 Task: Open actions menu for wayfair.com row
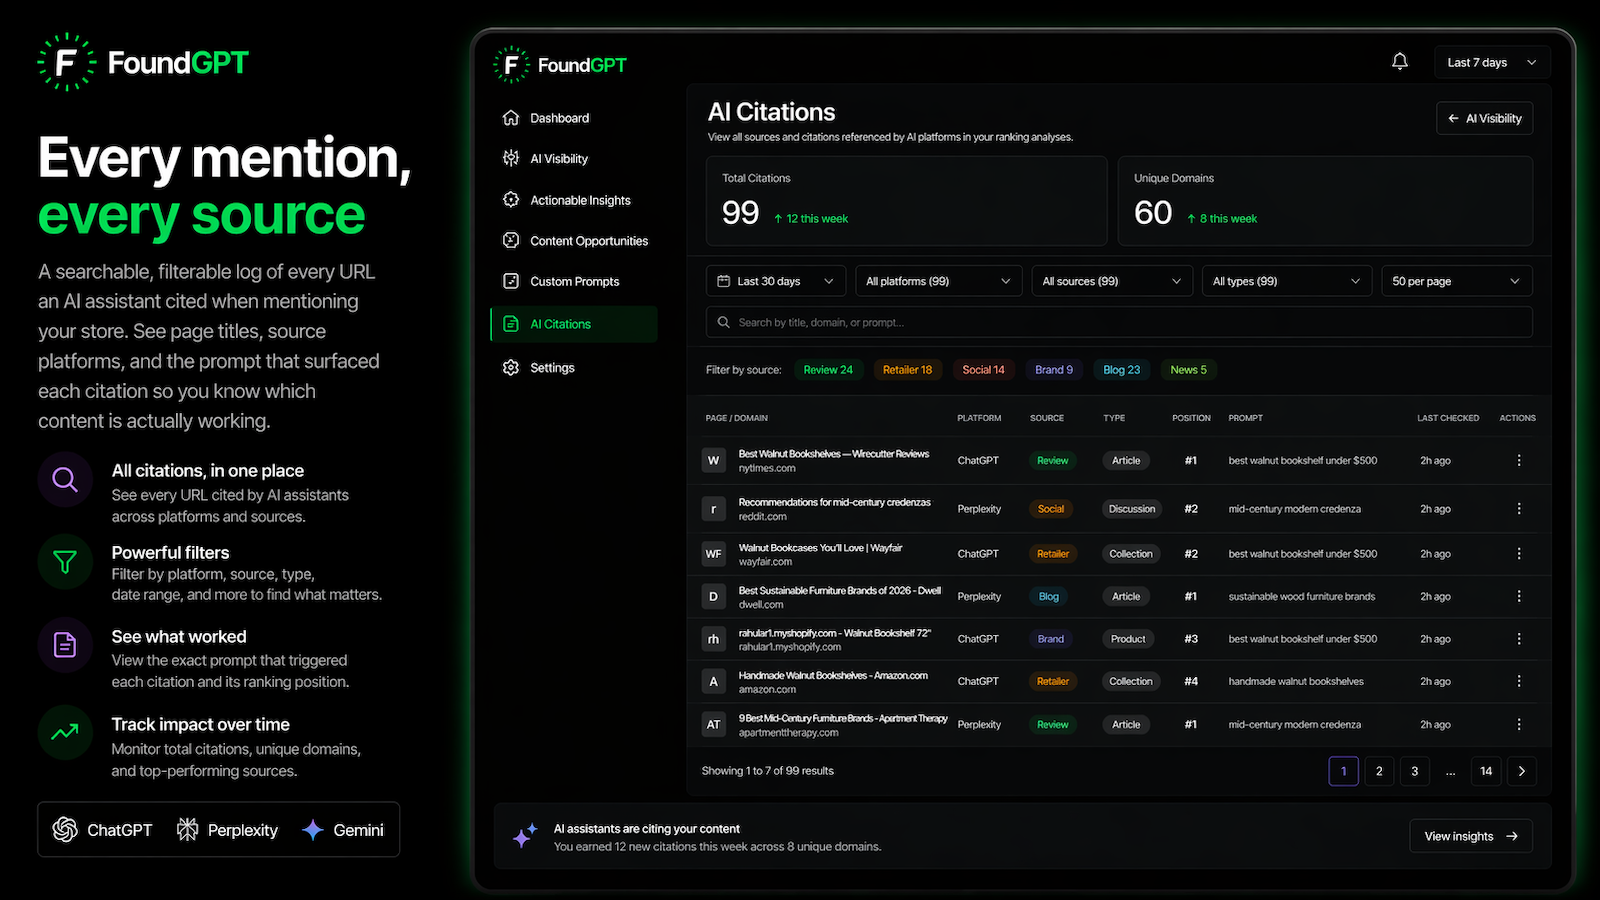click(1518, 553)
